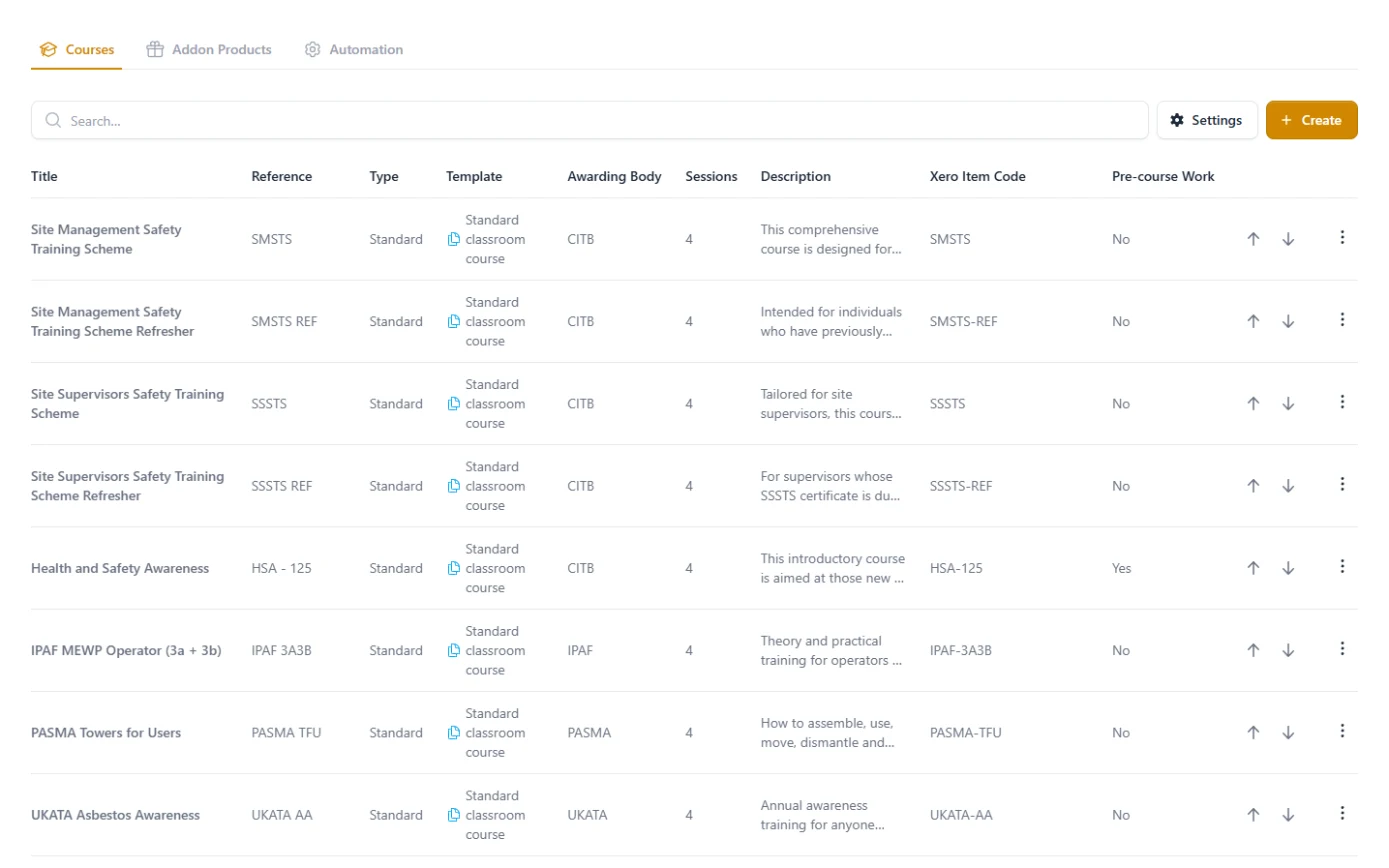Image resolution: width=1389 pixels, height=868 pixels.
Task: Click the PASMA awarding body cell
Action: point(589,733)
